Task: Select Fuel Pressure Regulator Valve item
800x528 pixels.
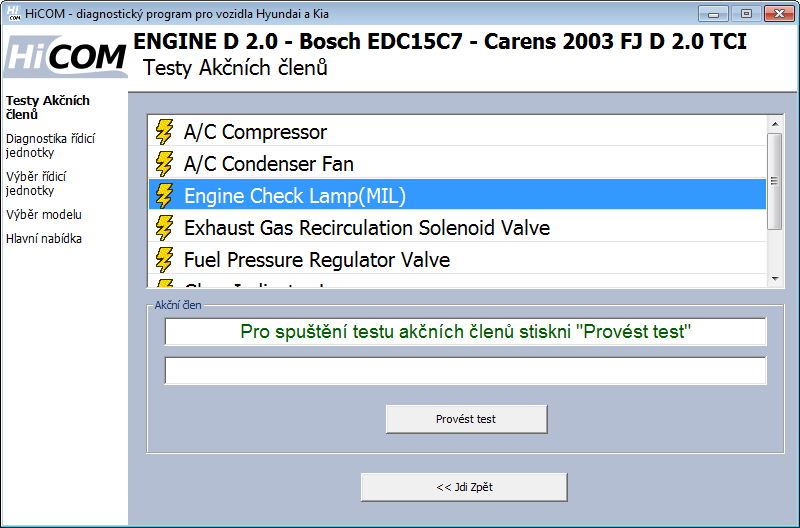Action: [x=316, y=260]
